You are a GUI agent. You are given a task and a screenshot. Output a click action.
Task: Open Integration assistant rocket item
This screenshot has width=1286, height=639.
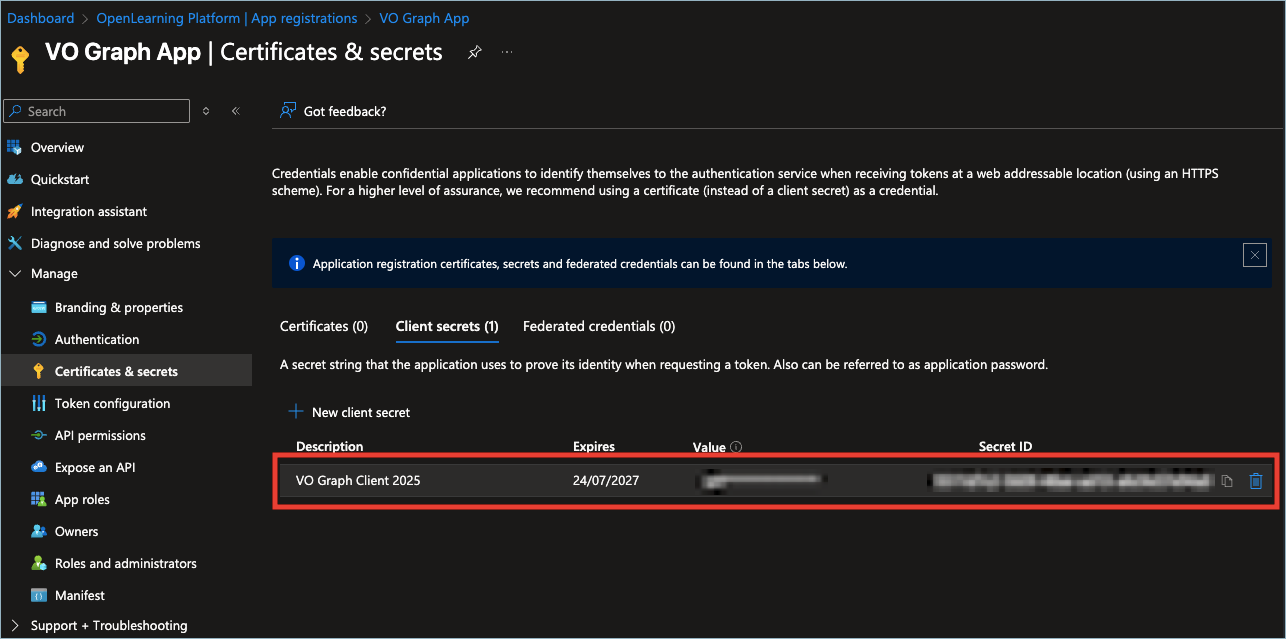click(88, 211)
